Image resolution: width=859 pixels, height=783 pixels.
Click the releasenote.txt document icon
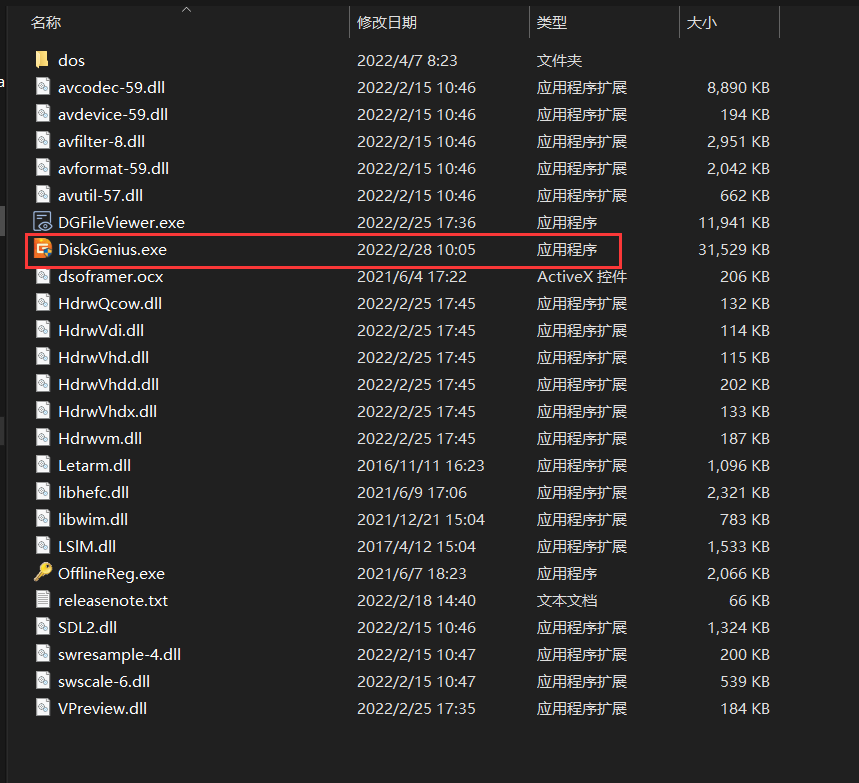click(x=43, y=599)
